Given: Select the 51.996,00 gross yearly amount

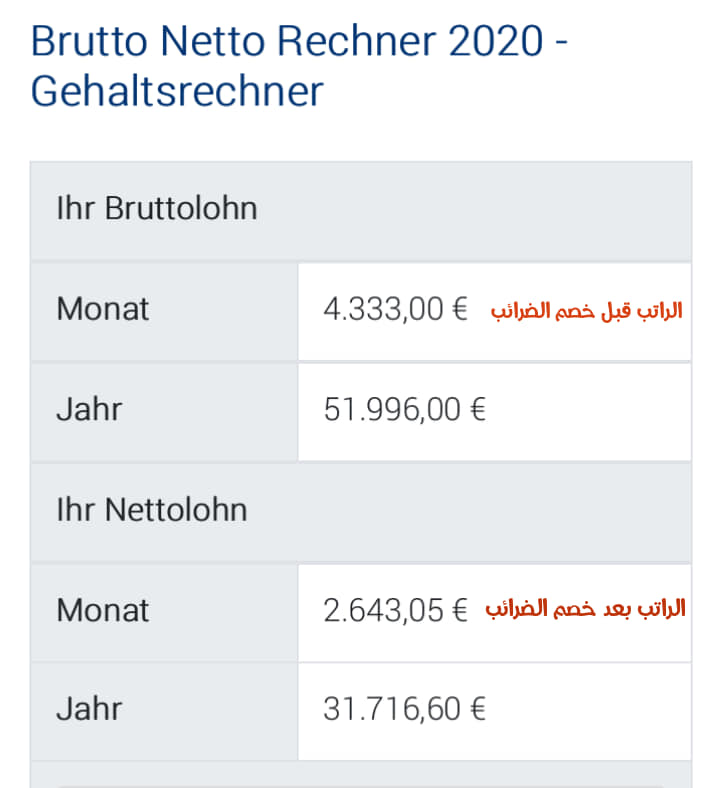Looking at the screenshot, I should [x=392, y=409].
